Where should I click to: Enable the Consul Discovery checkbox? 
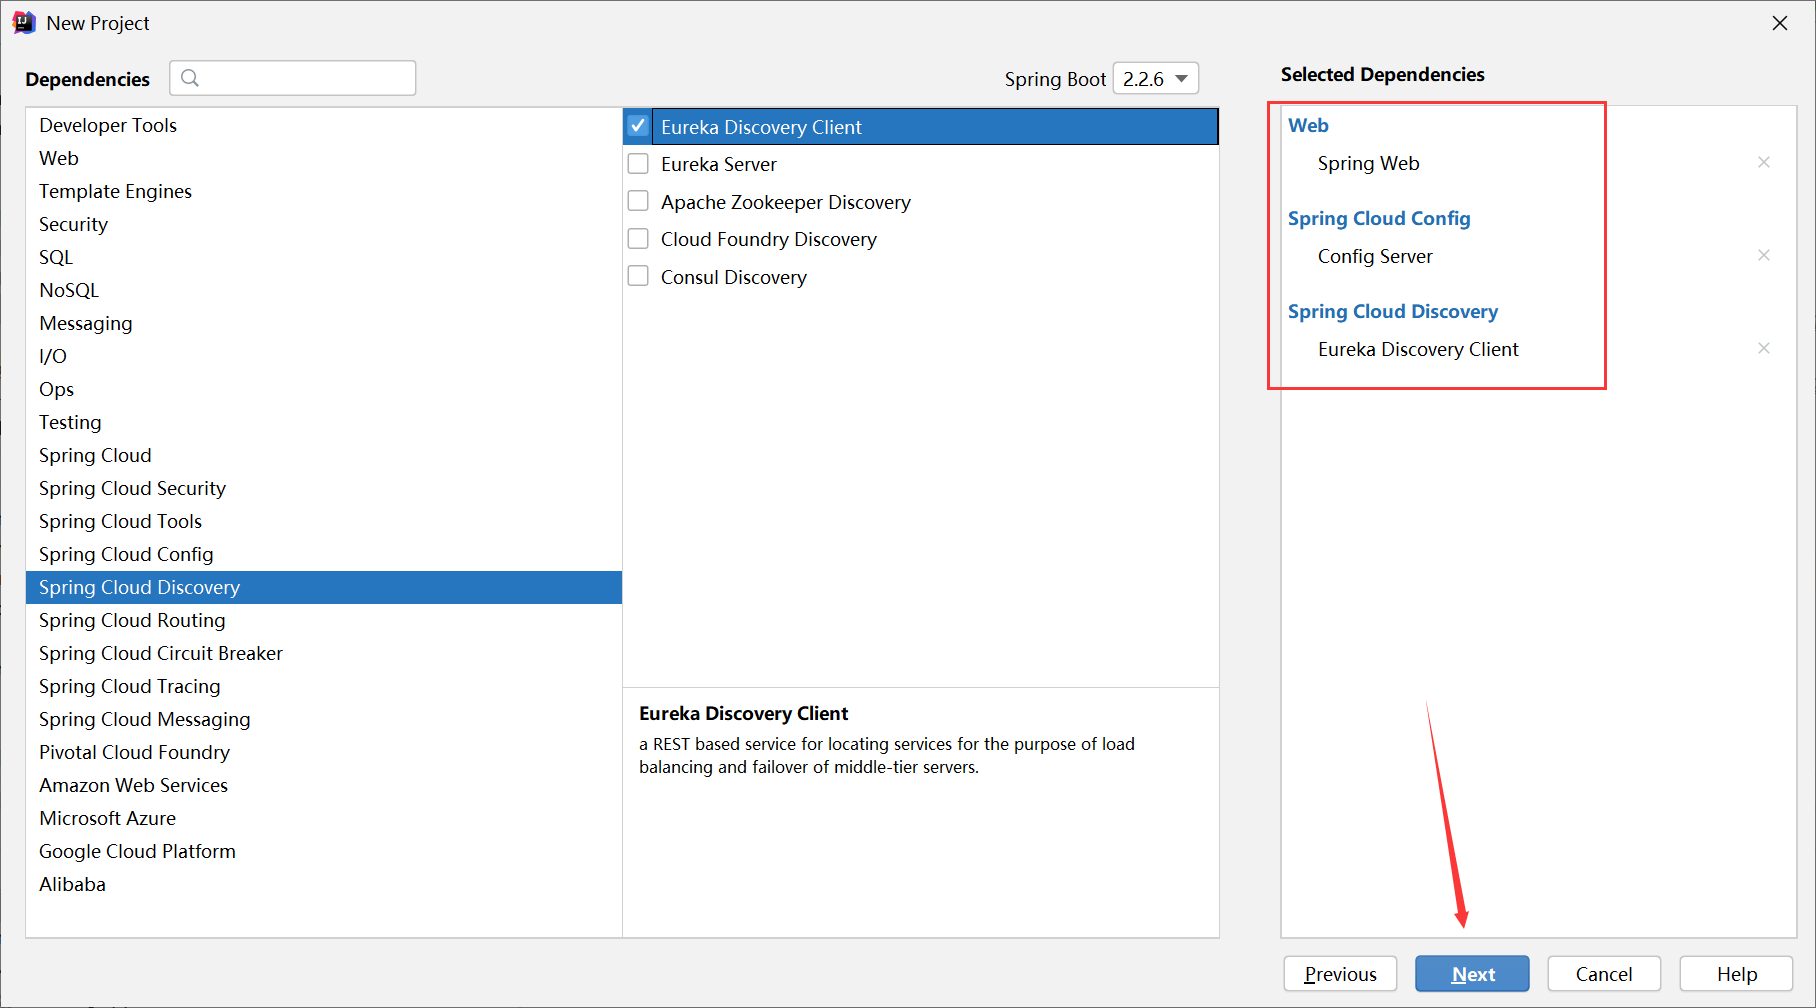[x=638, y=276]
